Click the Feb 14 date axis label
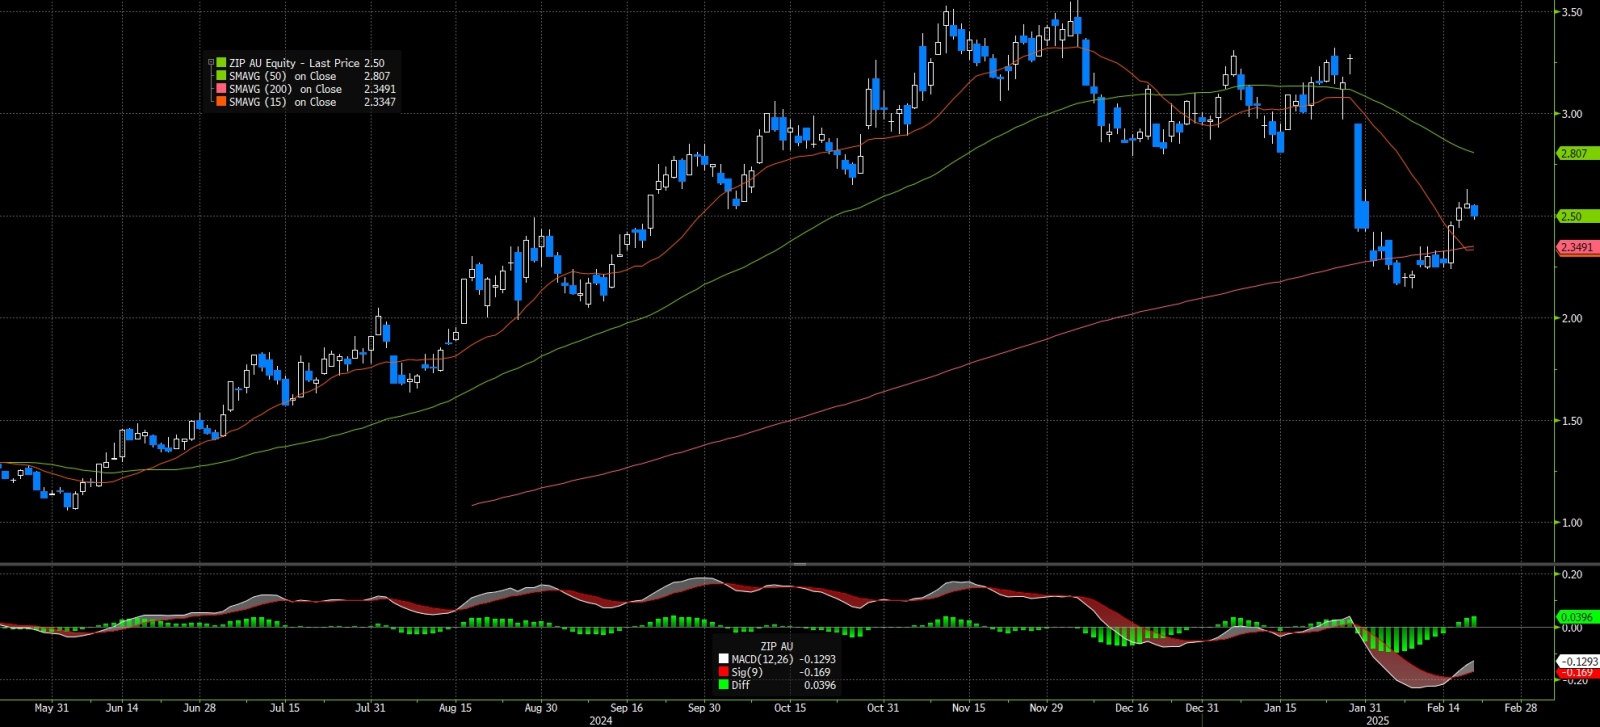 [1443, 708]
